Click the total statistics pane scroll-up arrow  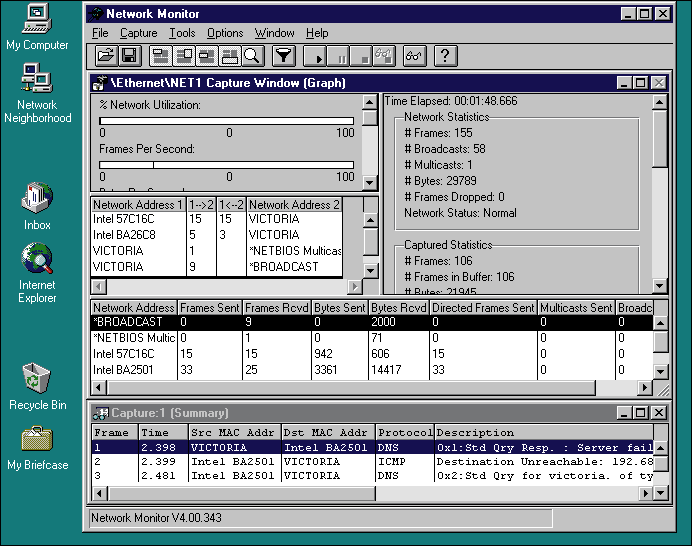[659, 102]
